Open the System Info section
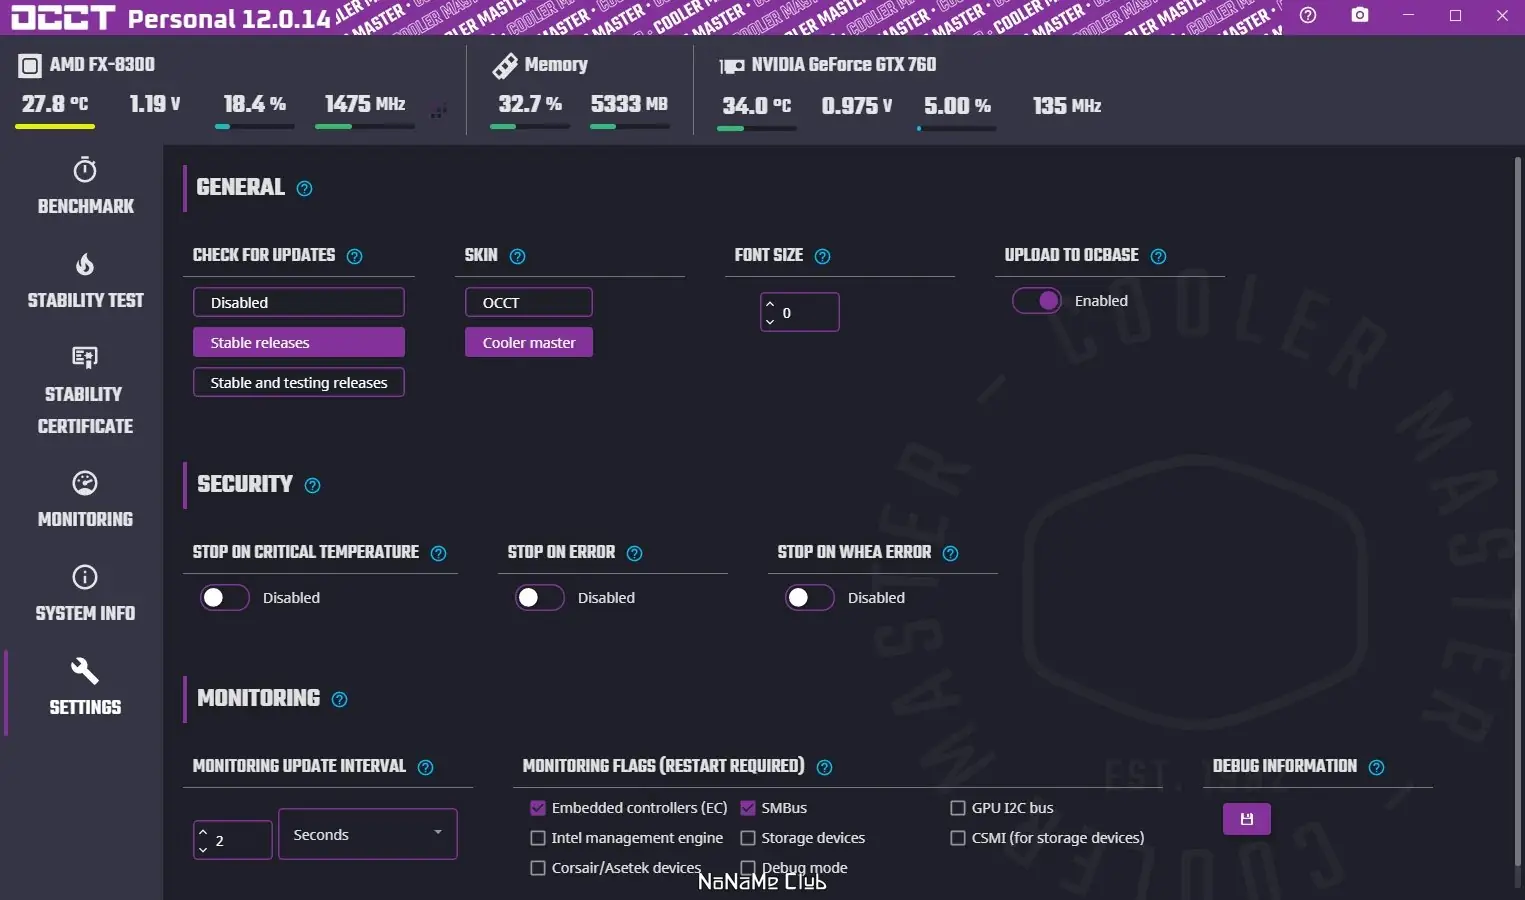 click(85, 593)
